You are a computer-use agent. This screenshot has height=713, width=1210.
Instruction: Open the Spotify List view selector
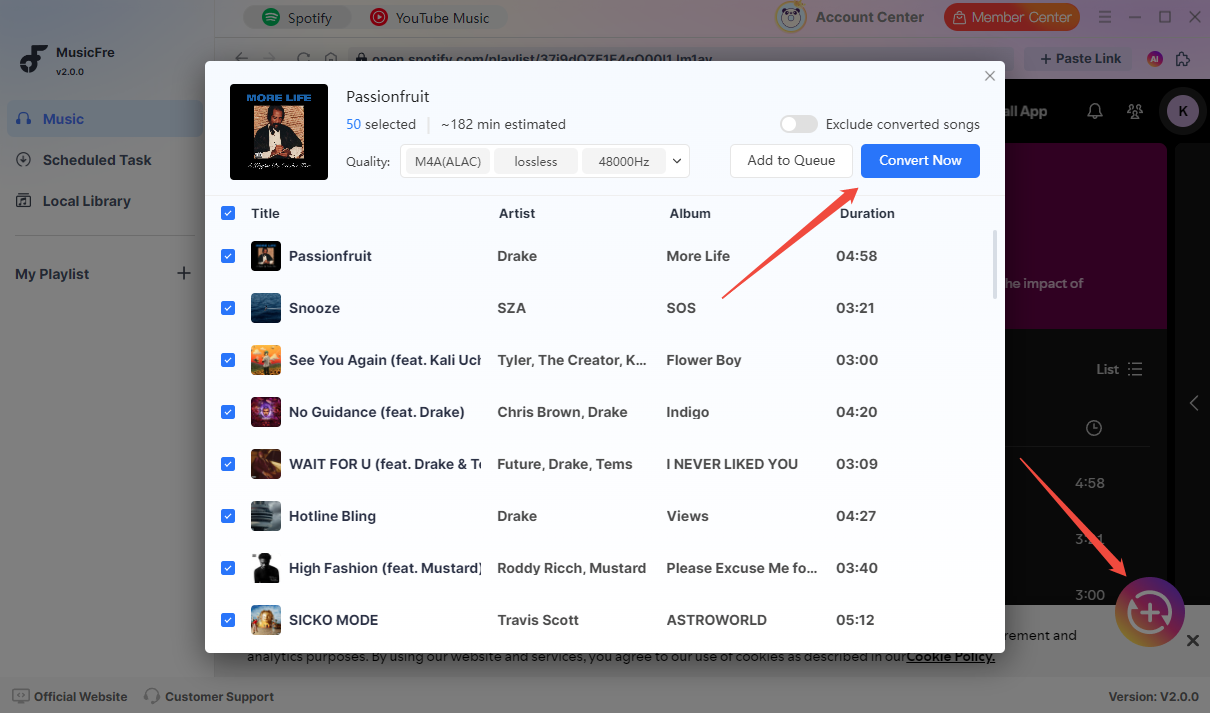click(x=1119, y=369)
